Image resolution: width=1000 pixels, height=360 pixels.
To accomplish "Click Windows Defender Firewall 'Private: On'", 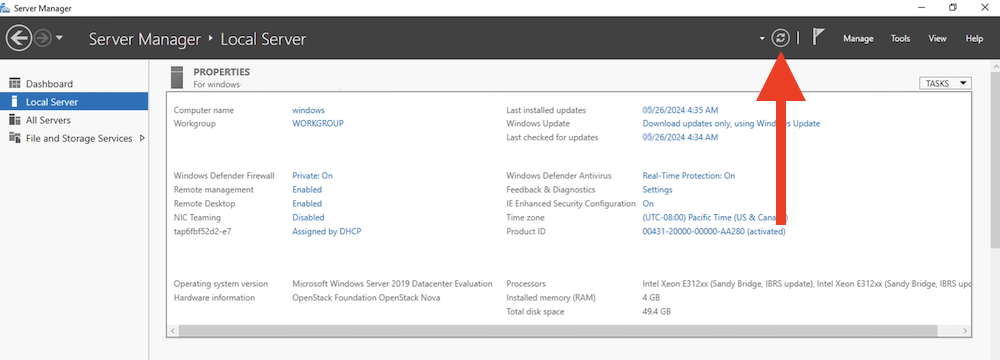I will [312, 176].
